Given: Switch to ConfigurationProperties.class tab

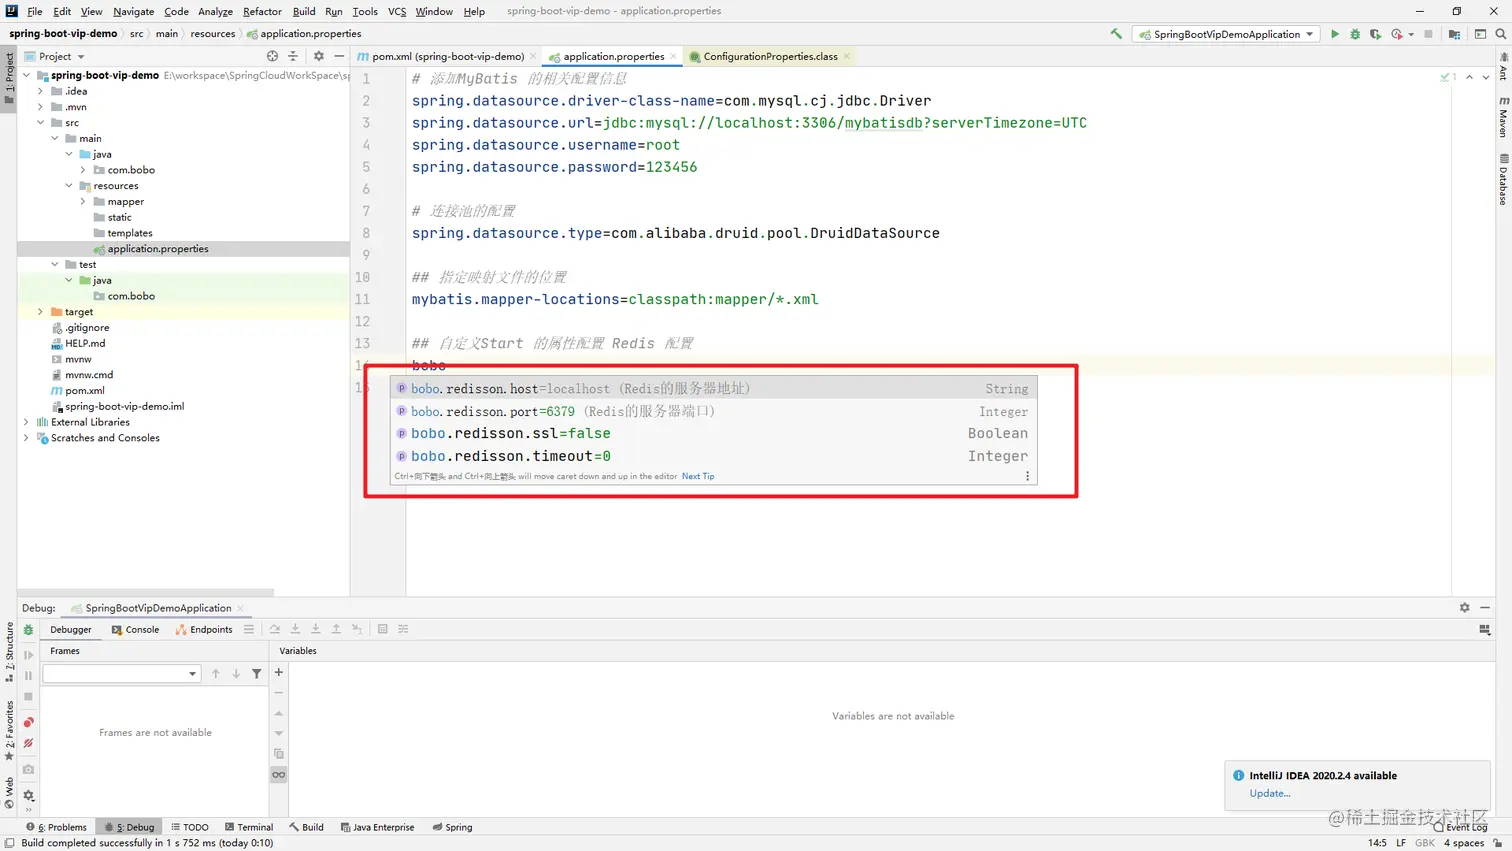Looking at the screenshot, I should (x=770, y=56).
